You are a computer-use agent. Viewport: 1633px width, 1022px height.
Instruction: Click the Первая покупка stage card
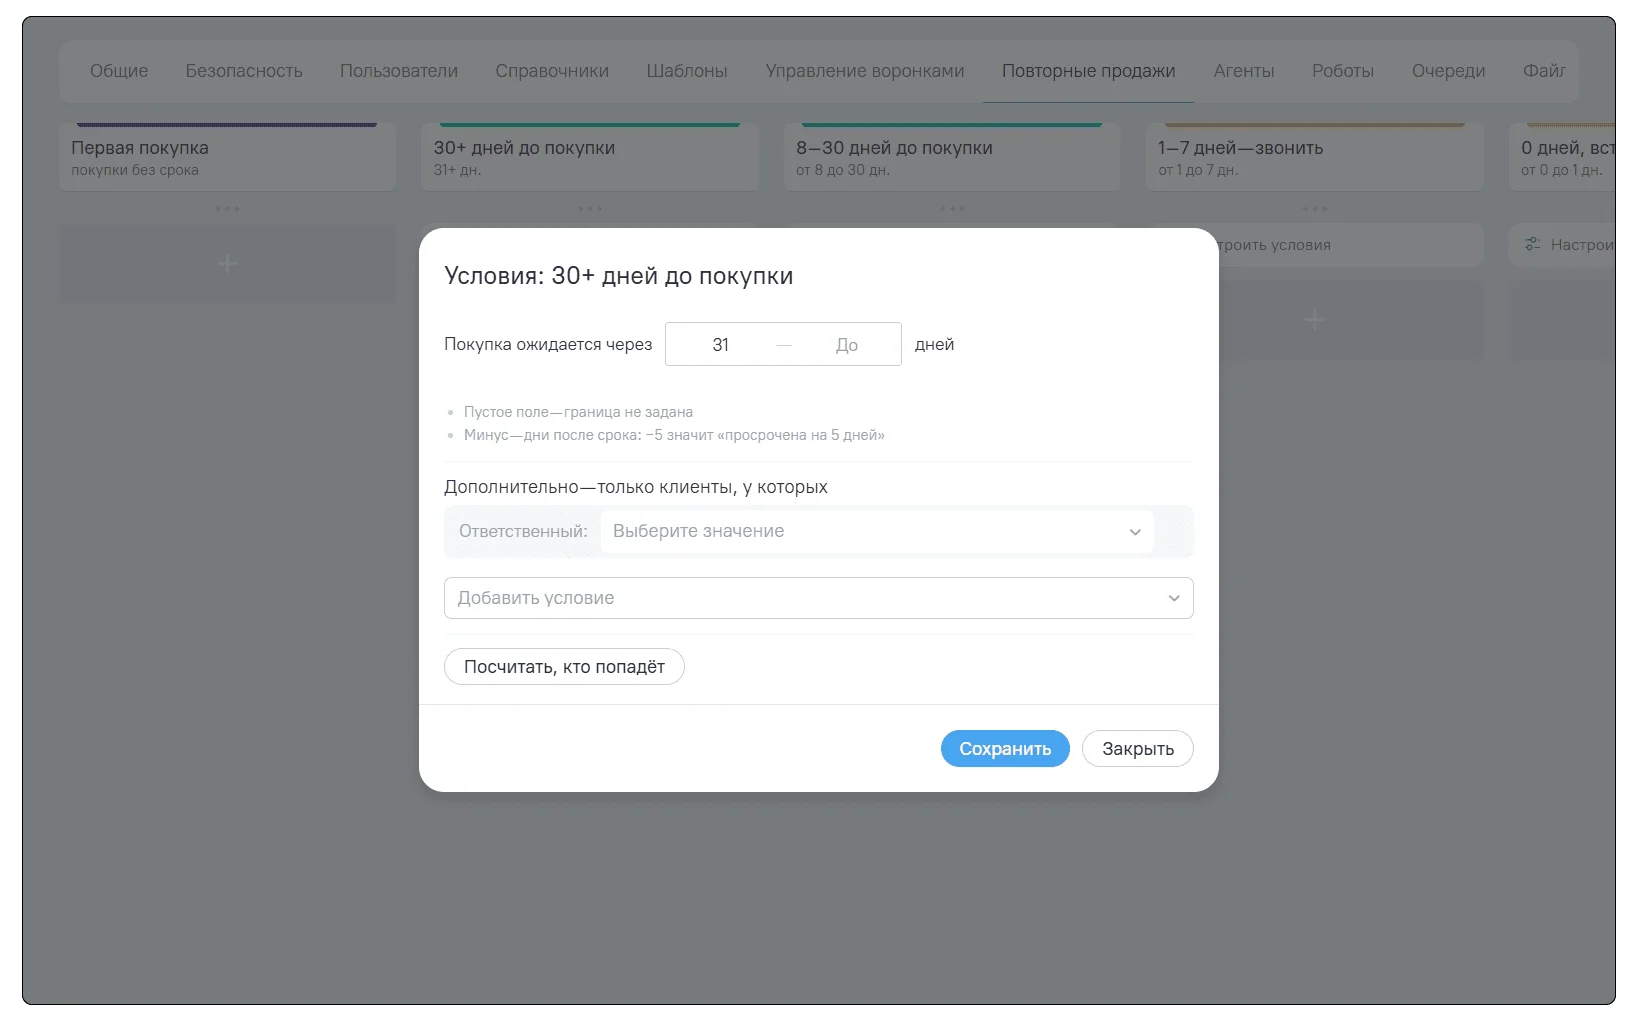point(228,157)
